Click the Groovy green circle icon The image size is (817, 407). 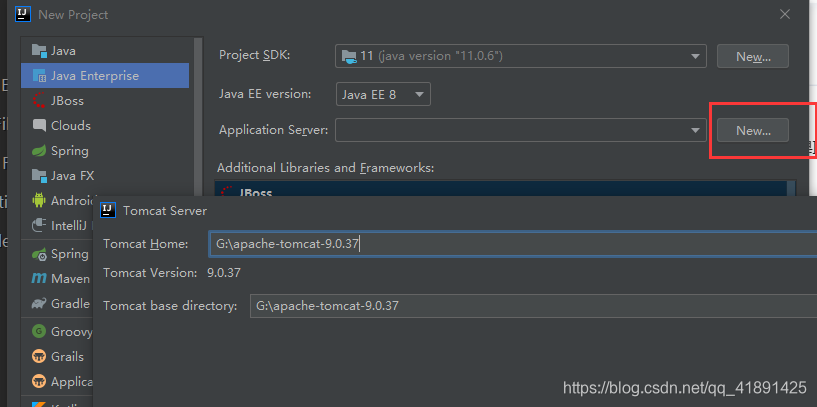[40, 330]
